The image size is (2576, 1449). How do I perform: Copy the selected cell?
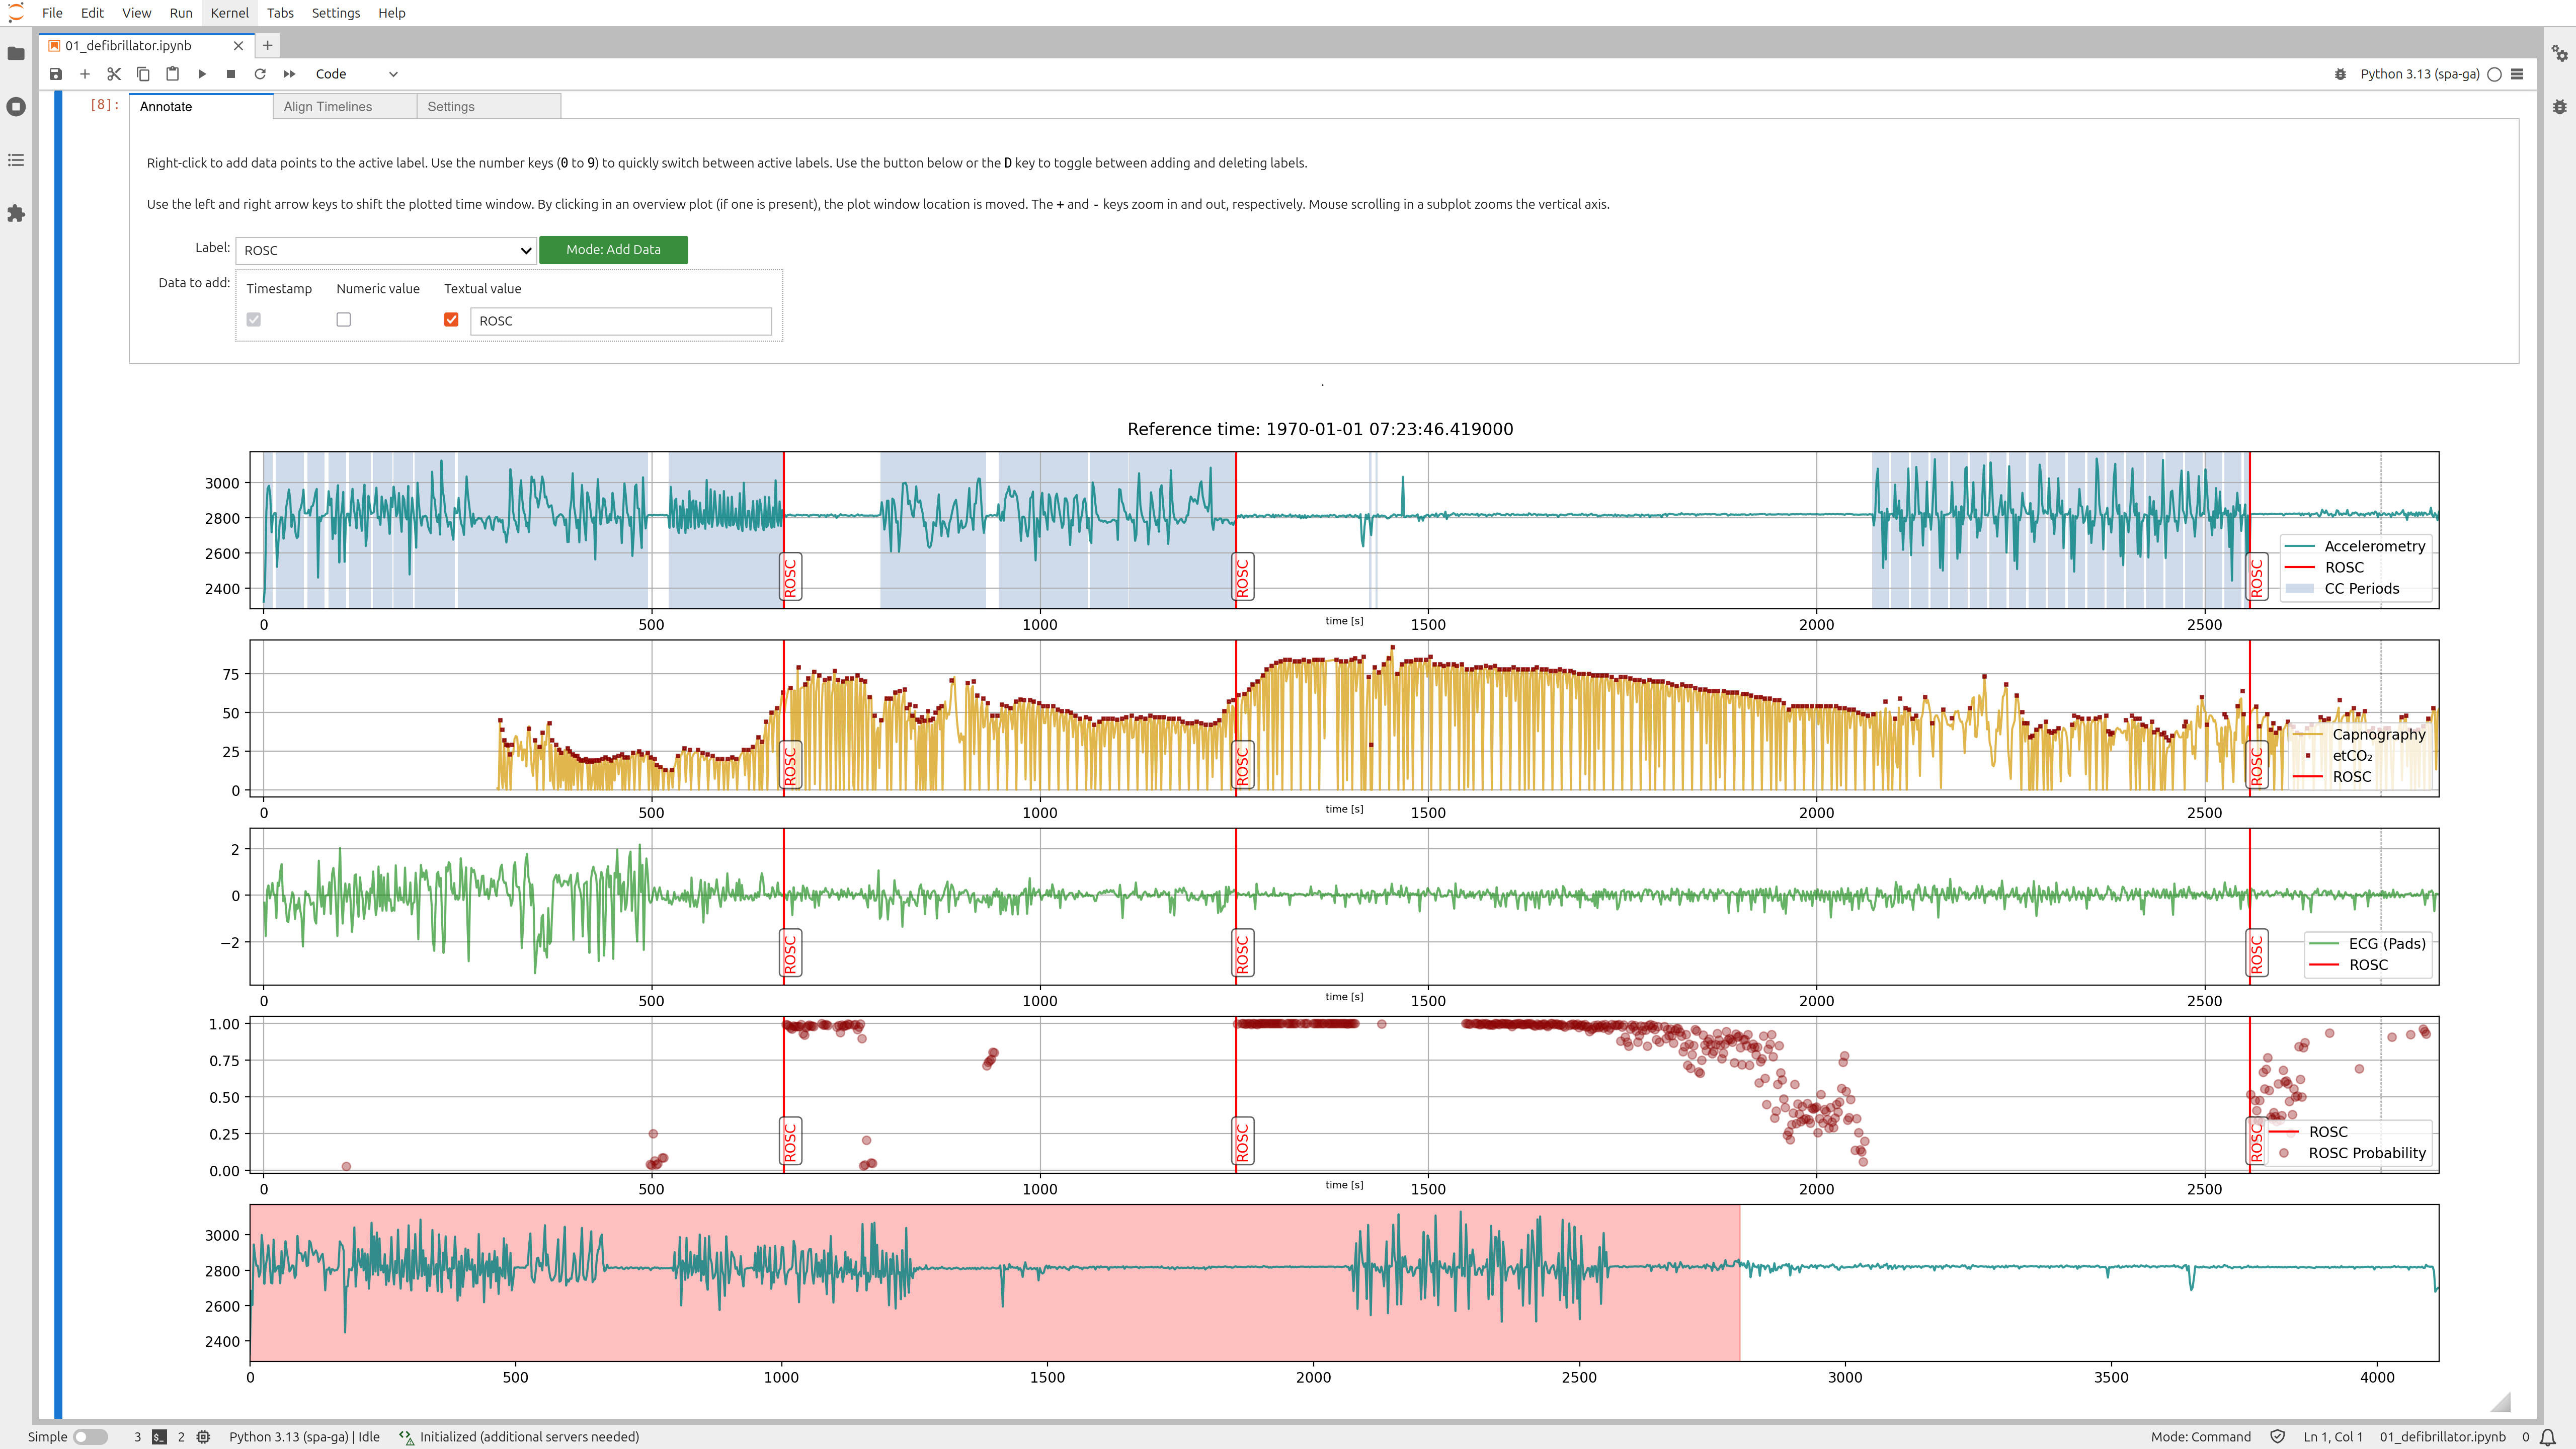point(143,74)
